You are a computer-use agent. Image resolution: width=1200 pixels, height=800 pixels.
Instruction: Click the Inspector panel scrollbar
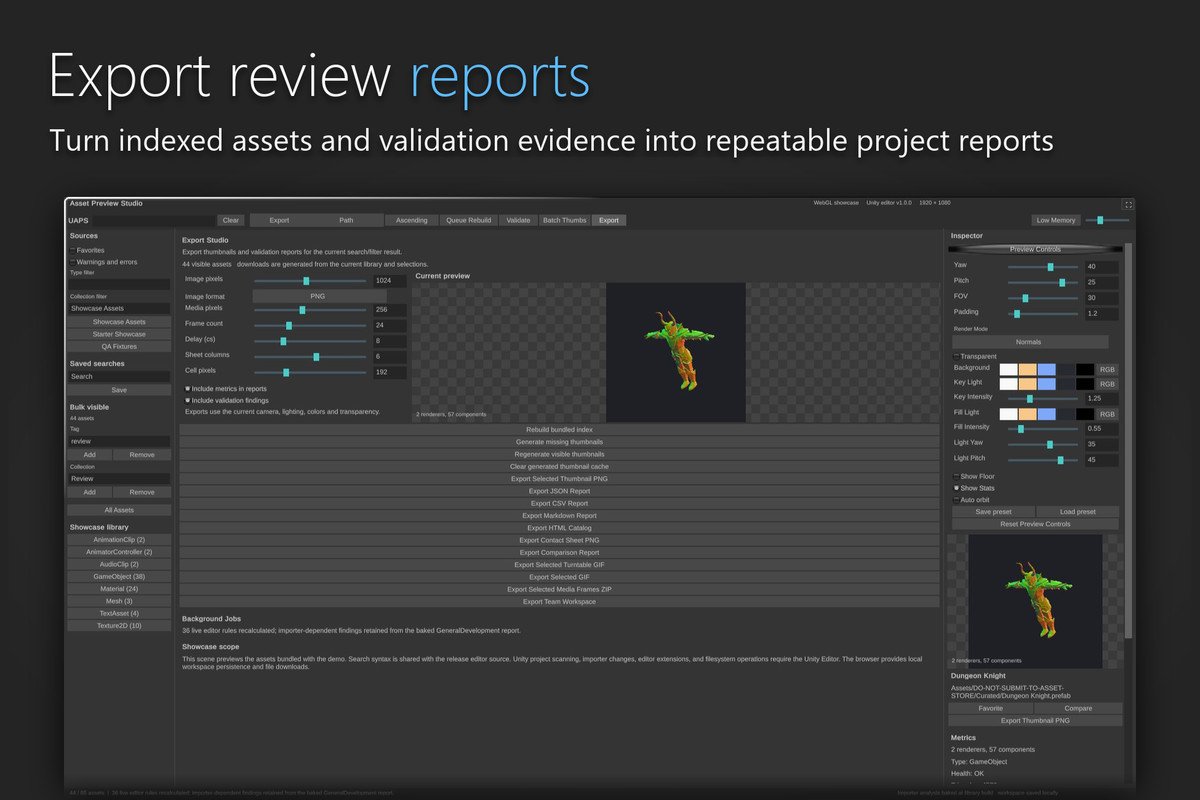tap(1129, 440)
